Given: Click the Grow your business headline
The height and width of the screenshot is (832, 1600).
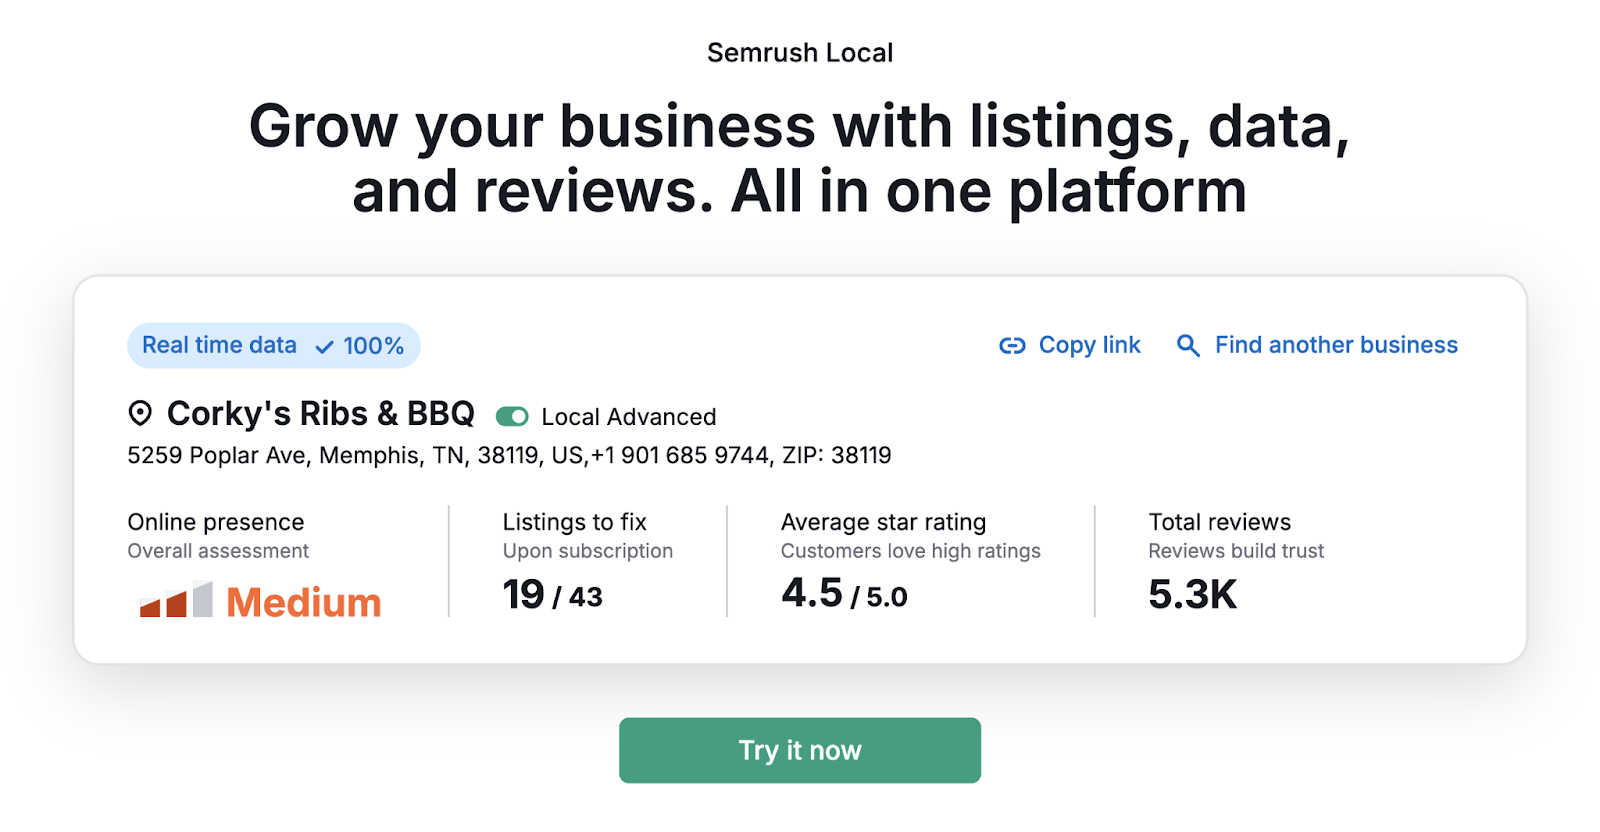Looking at the screenshot, I should 800,158.
